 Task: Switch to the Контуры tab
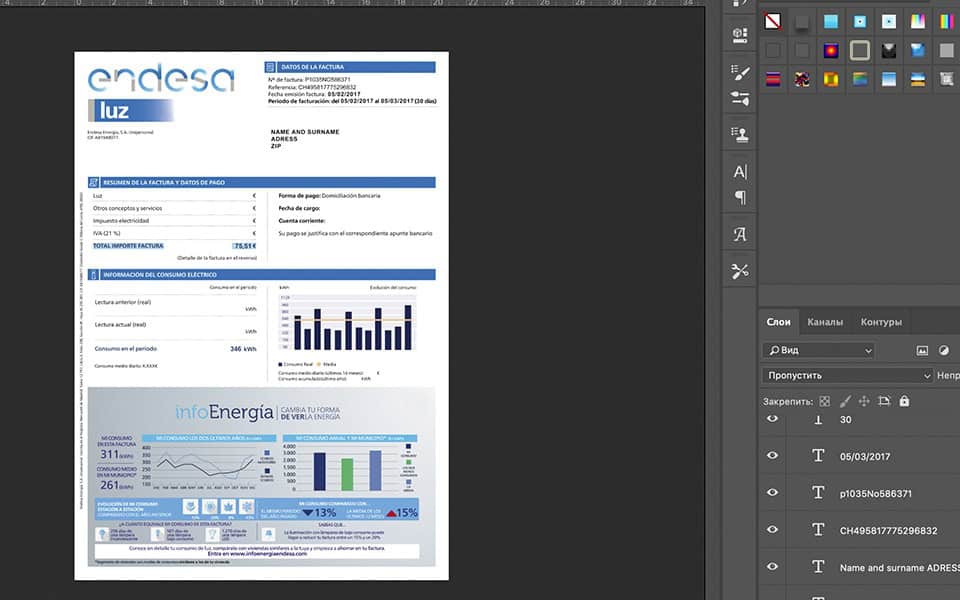881,322
